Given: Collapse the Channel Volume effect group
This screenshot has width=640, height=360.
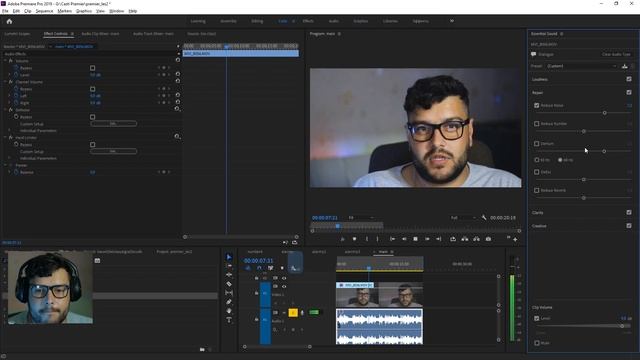Looking at the screenshot, I should pyautogui.click(x=5, y=82).
